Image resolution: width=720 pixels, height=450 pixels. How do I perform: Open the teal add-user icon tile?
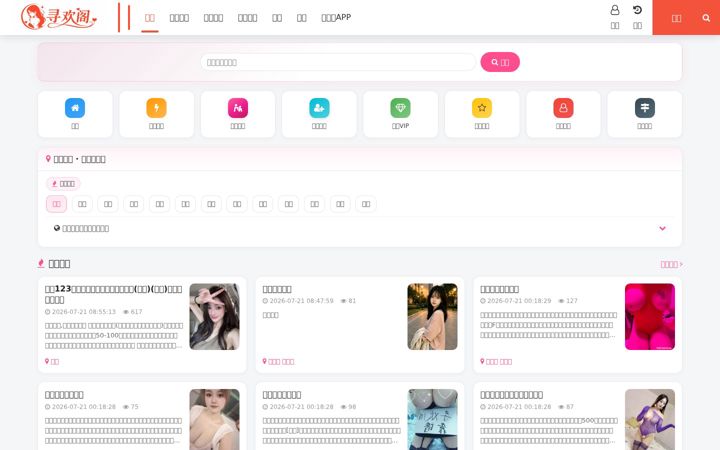pyautogui.click(x=319, y=108)
